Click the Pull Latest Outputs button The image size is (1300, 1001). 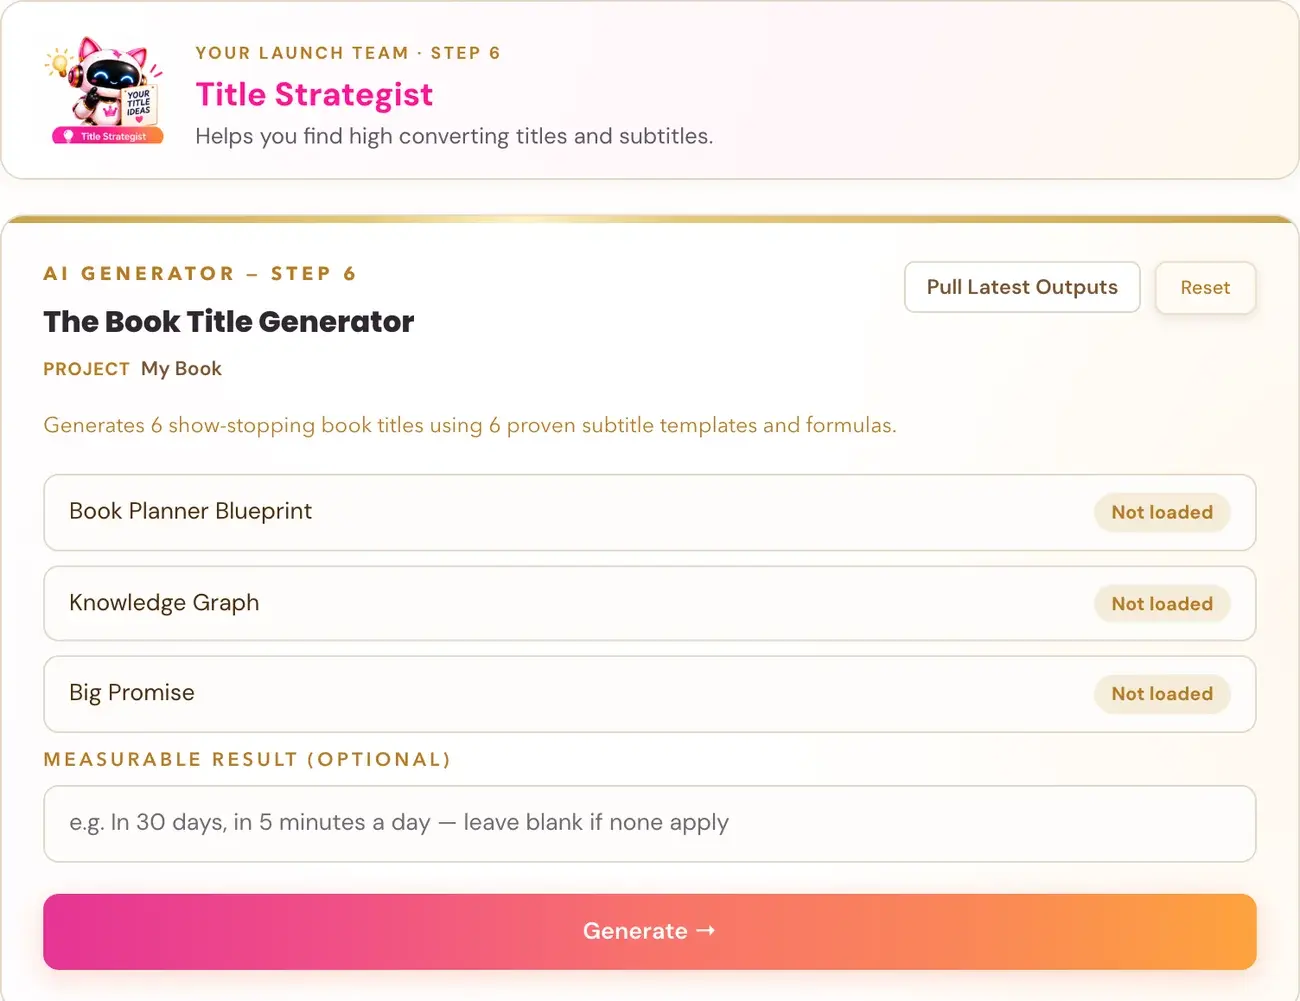[1022, 287]
